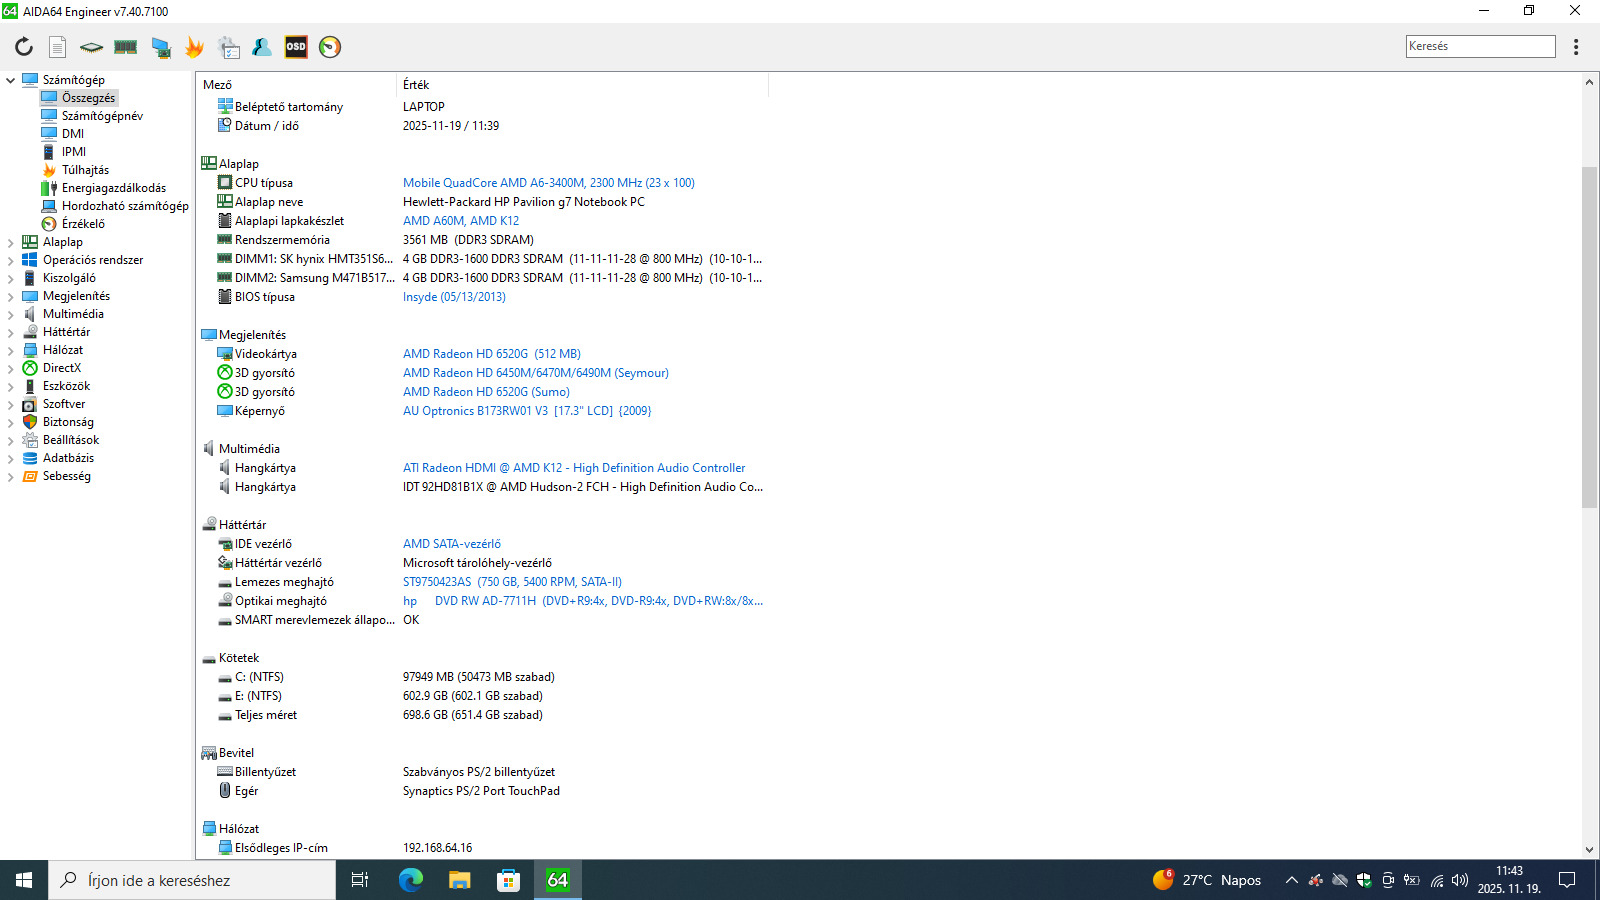The height and width of the screenshot is (900, 1600).
Task: Click the CPU chip toolbar icon
Action: (x=91, y=47)
